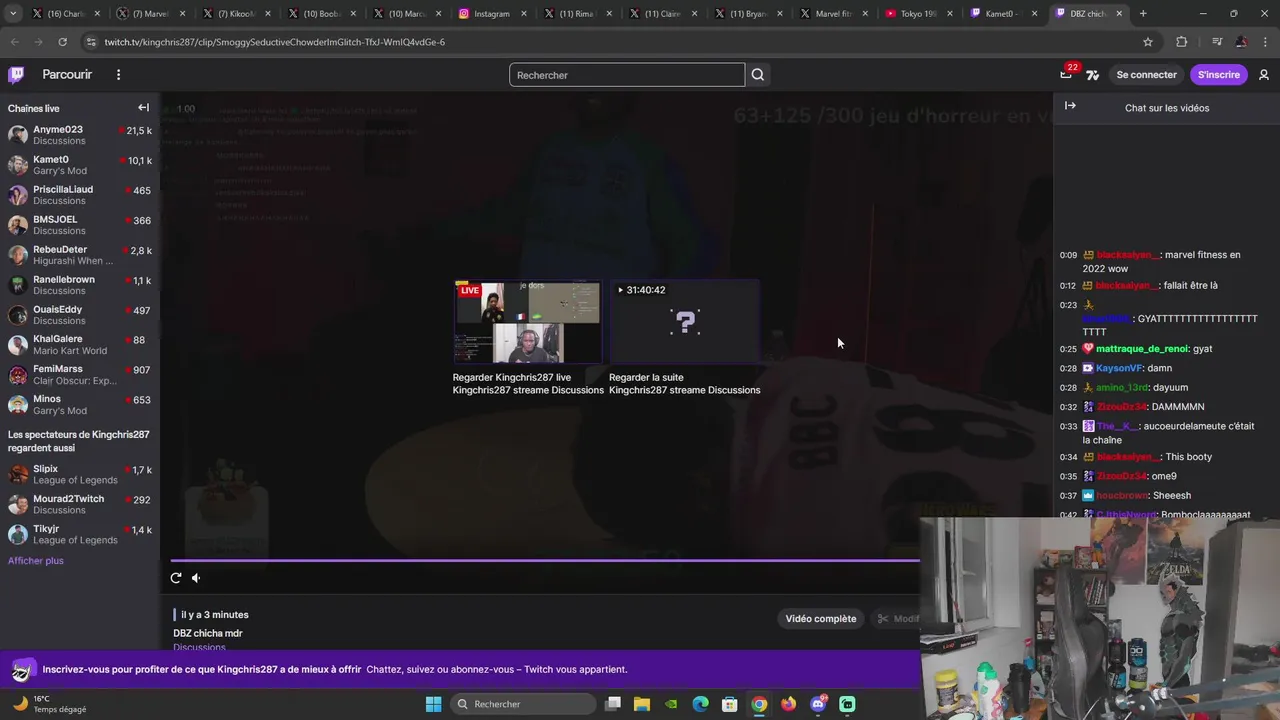The height and width of the screenshot is (720, 1280).
Task: Open NVIDIA app from taskbar
Action: tap(671, 704)
